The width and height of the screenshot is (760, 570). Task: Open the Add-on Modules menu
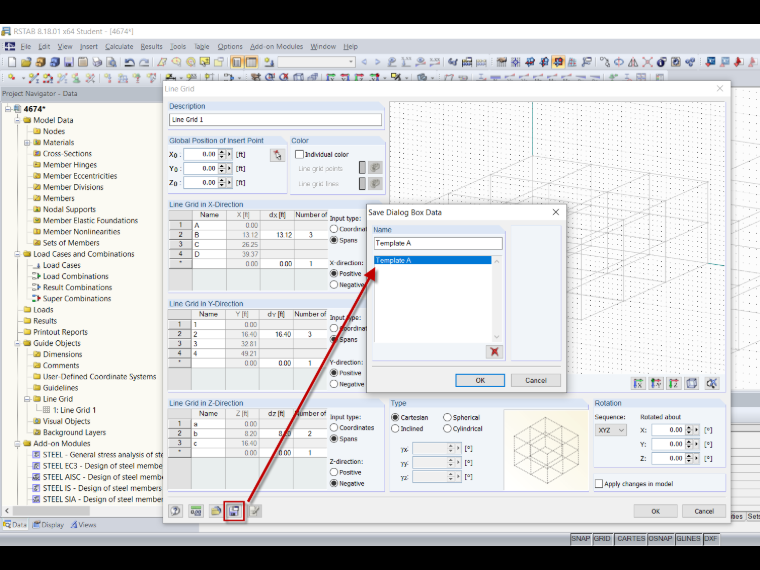click(x=276, y=47)
